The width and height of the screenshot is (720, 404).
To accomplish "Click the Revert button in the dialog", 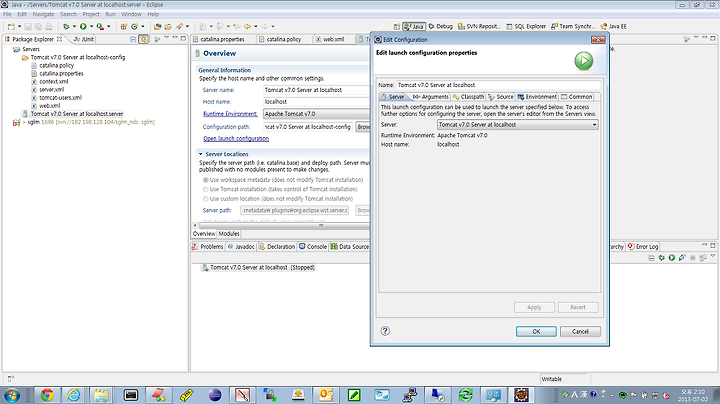I will coord(578,307).
